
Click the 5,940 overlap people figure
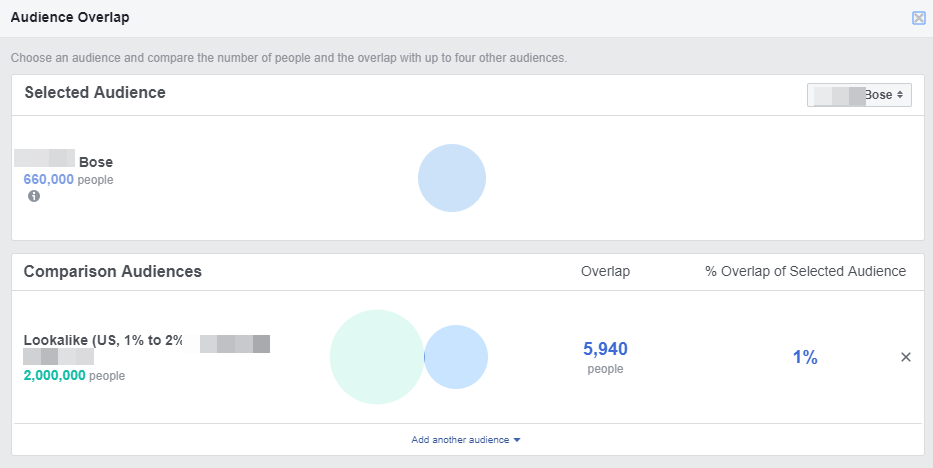click(605, 349)
